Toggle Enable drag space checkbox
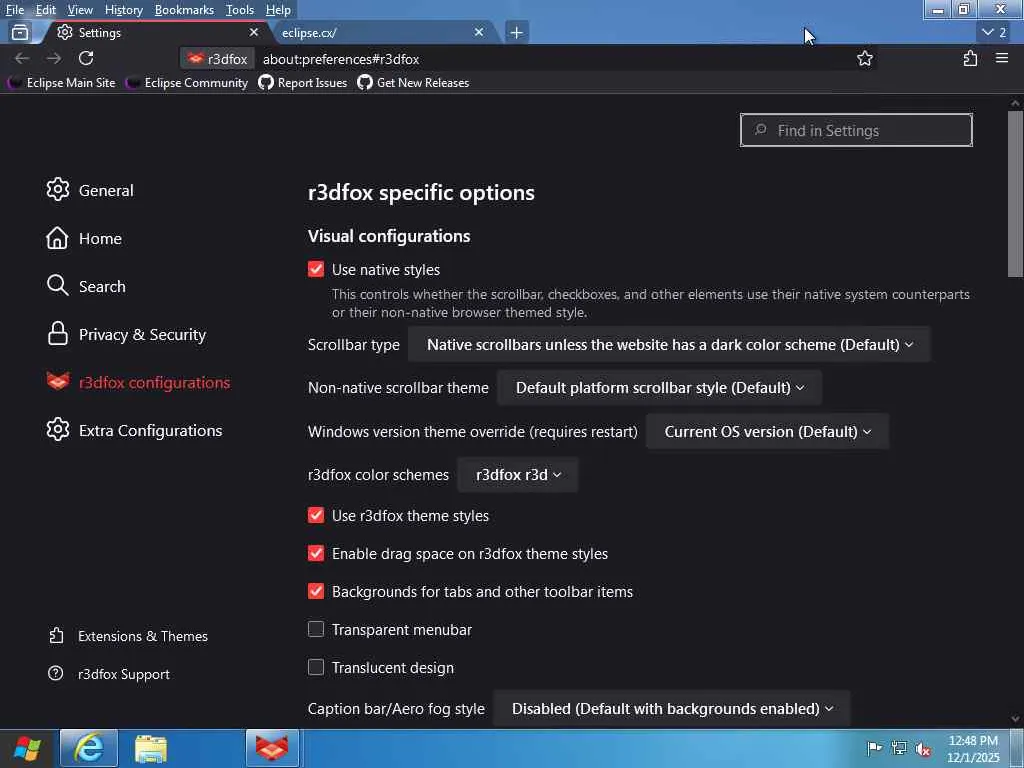Image resolution: width=1024 pixels, height=768 pixels. pyautogui.click(x=316, y=553)
